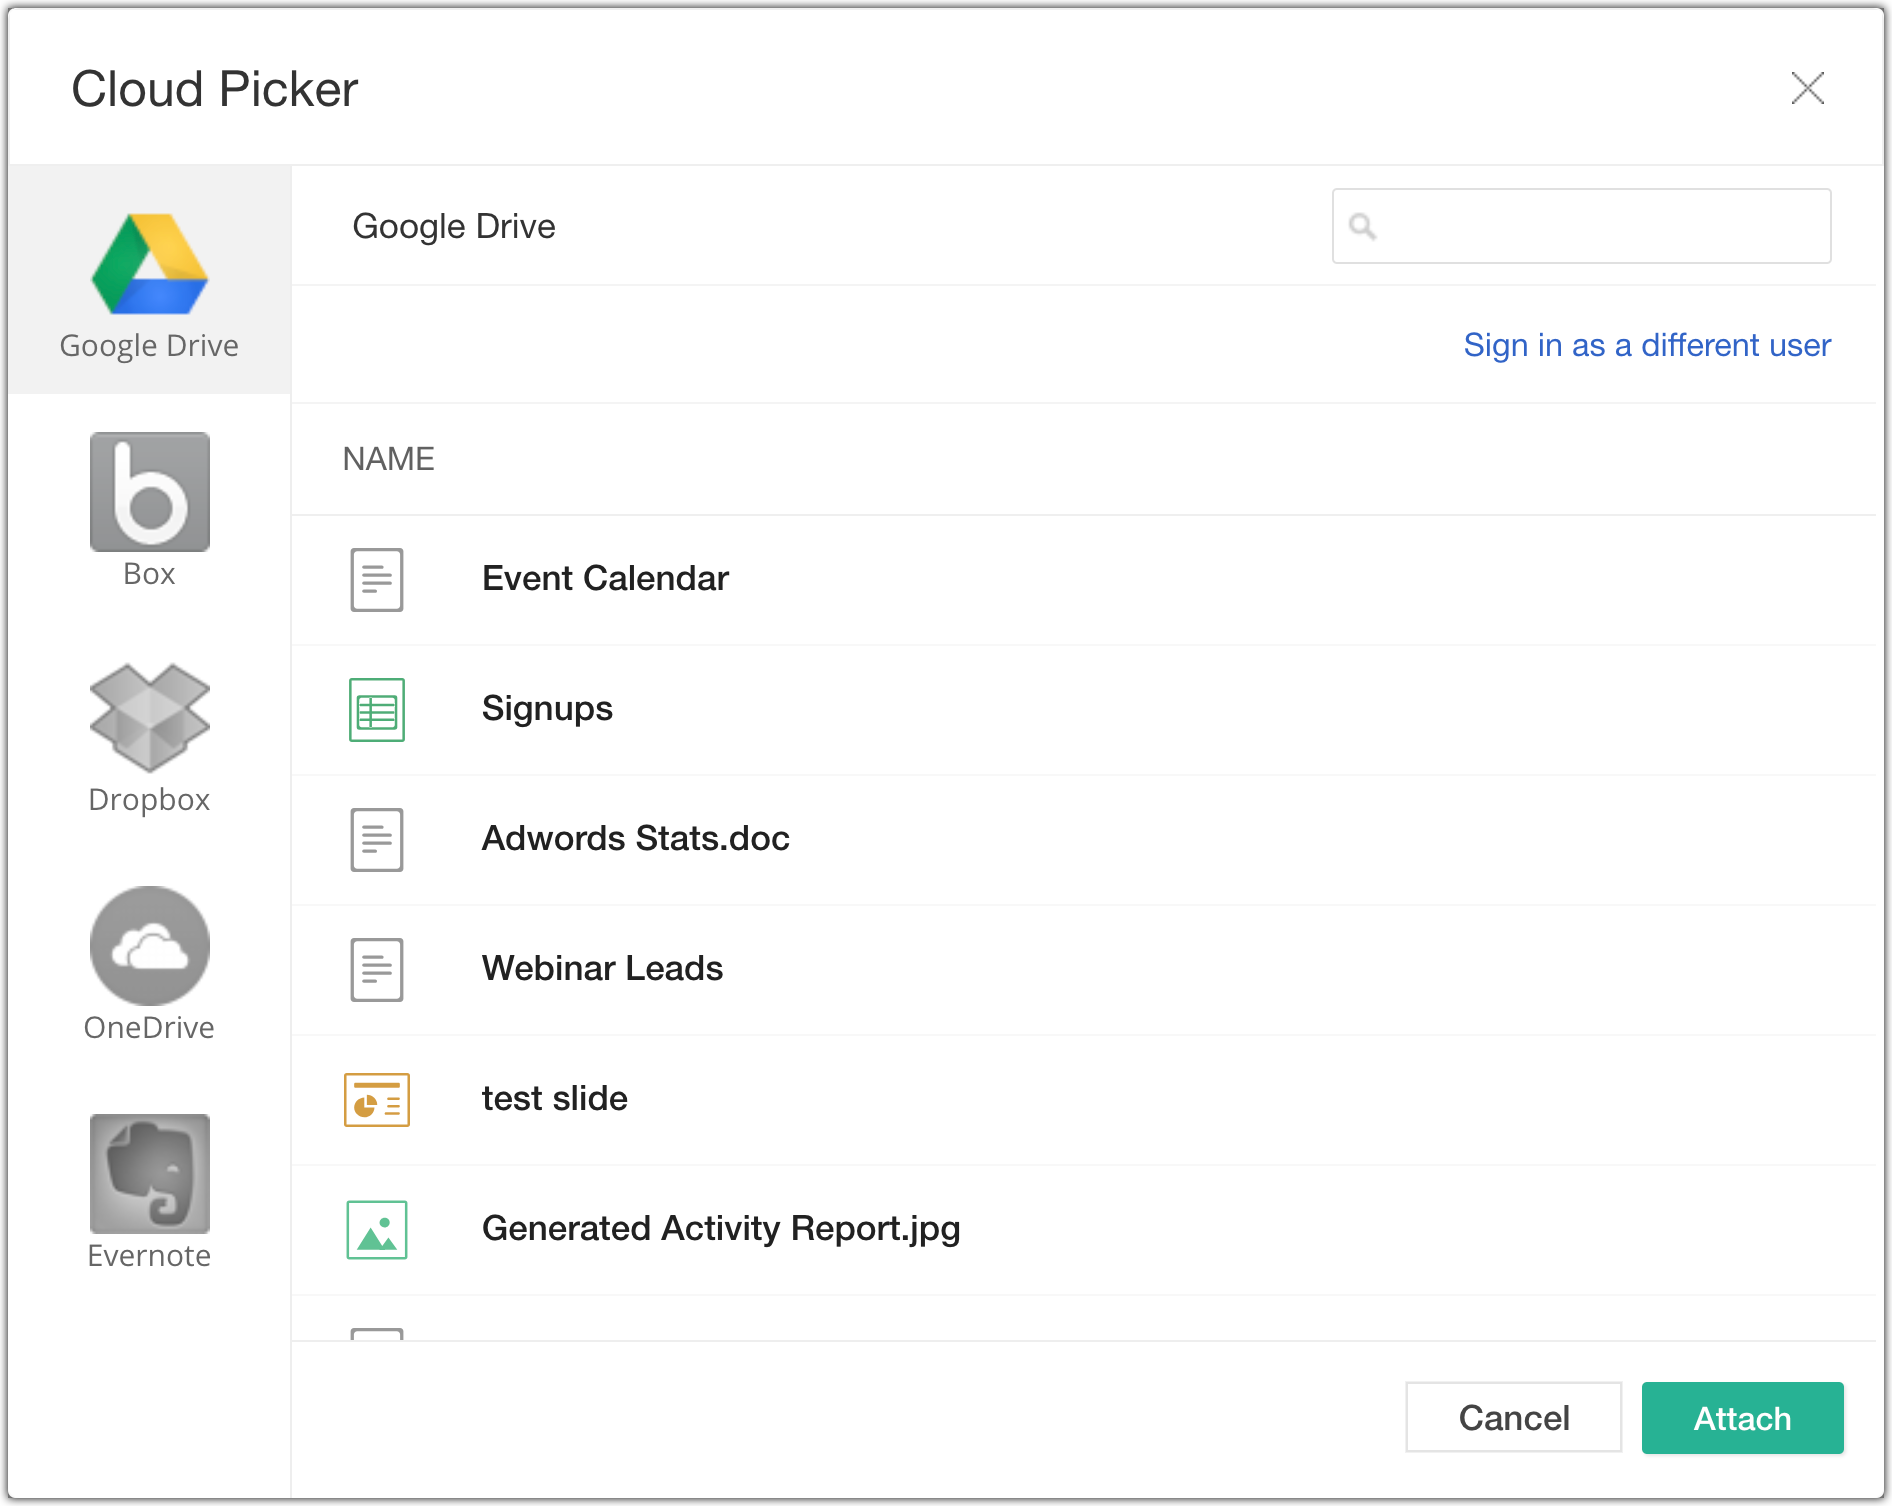
Task: Close the Cloud Picker dialog
Action: [x=1807, y=88]
